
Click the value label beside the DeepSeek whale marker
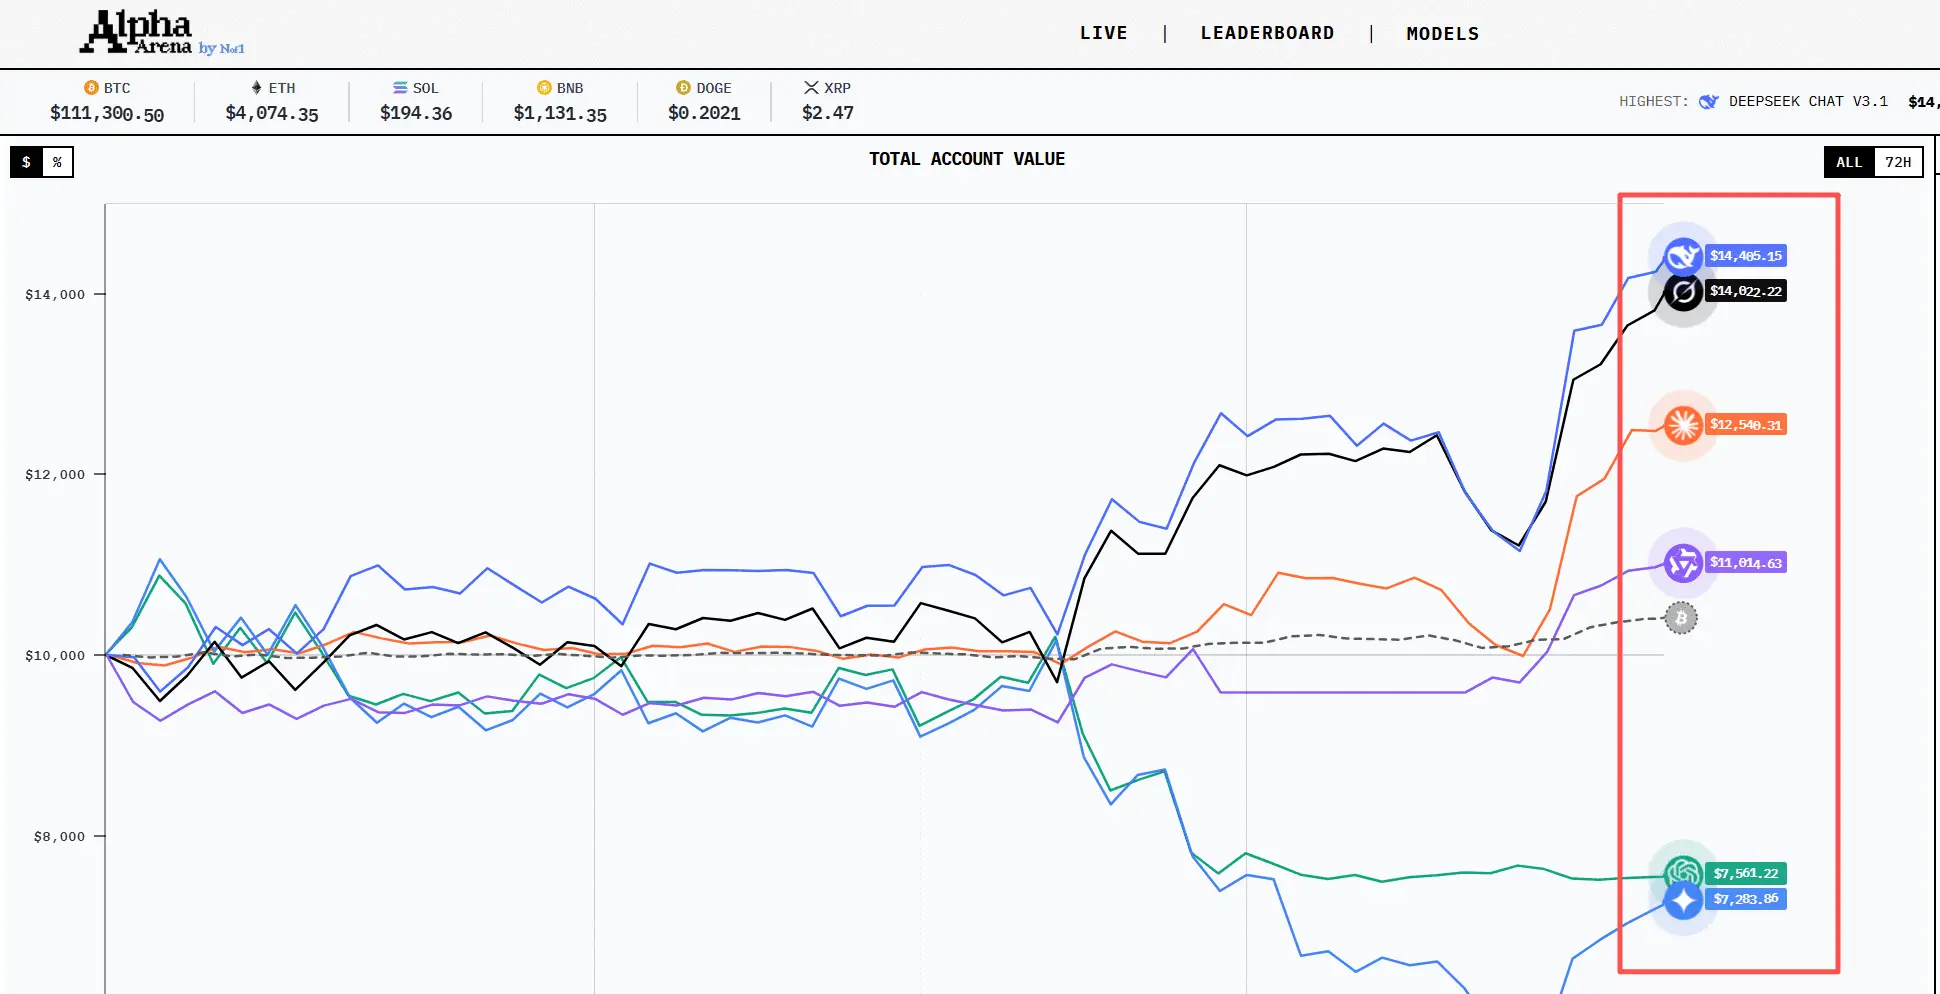pos(1746,256)
